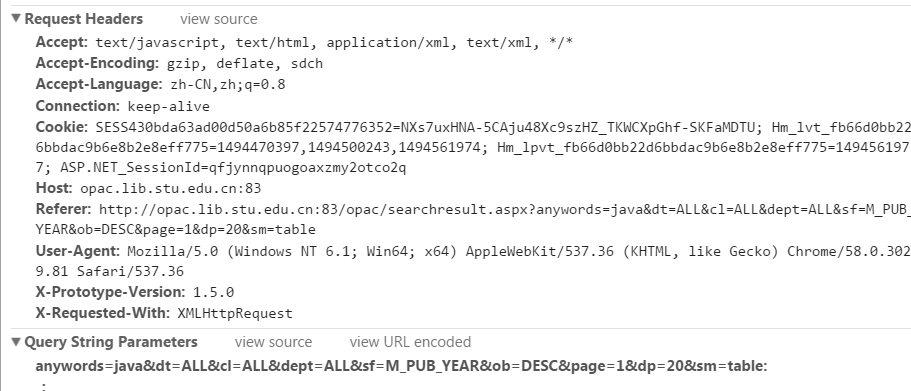Click the Host header value opac.lib.stu.edu.cn:83
The height and width of the screenshot is (391, 911).
coord(171,188)
